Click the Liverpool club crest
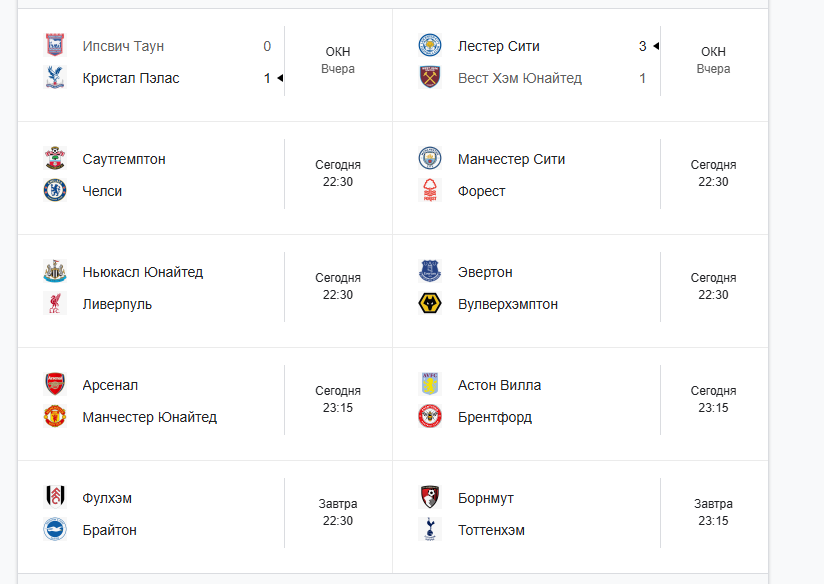Screen dimensions: 824x584 click(x=55, y=304)
